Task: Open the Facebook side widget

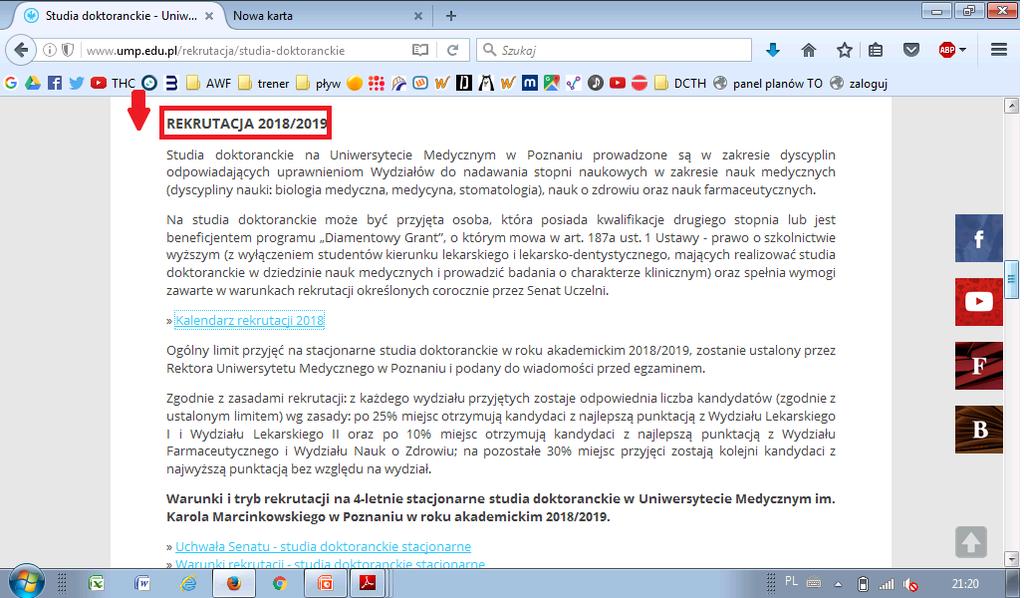Action: (x=978, y=238)
